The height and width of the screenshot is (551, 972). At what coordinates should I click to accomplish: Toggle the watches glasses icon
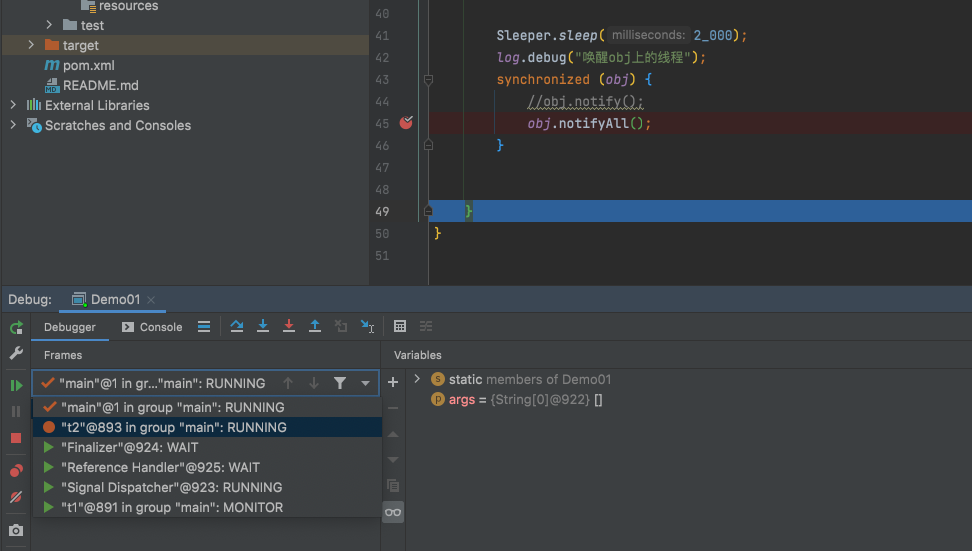pos(393,513)
